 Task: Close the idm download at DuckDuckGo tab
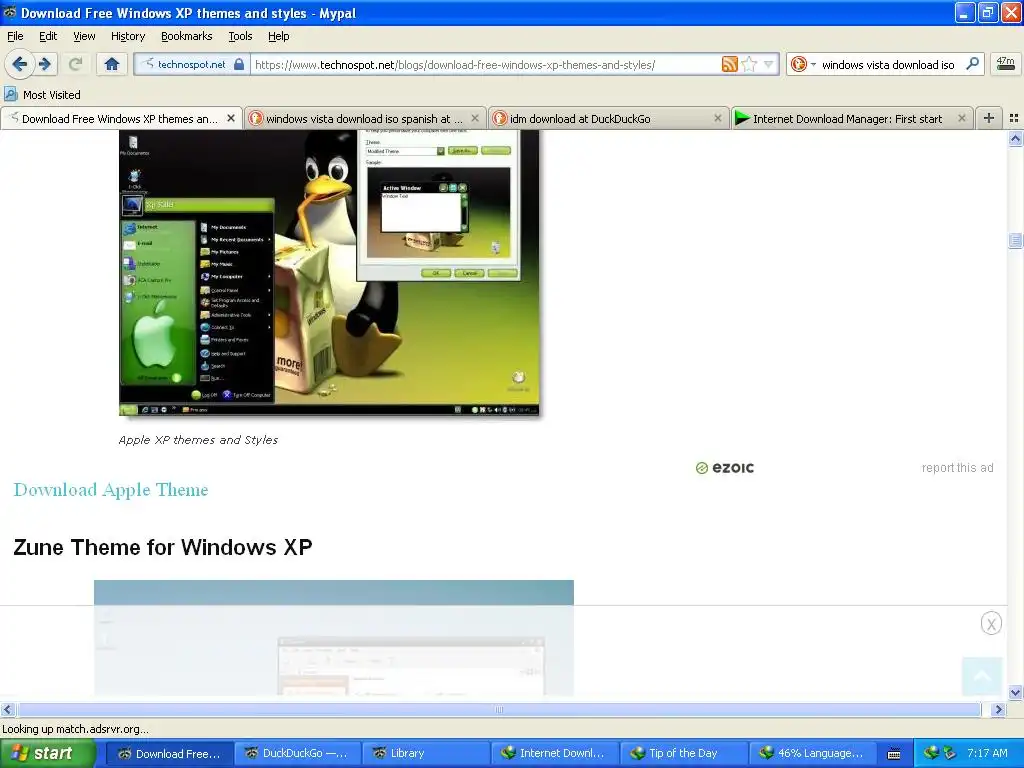point(718,118)
